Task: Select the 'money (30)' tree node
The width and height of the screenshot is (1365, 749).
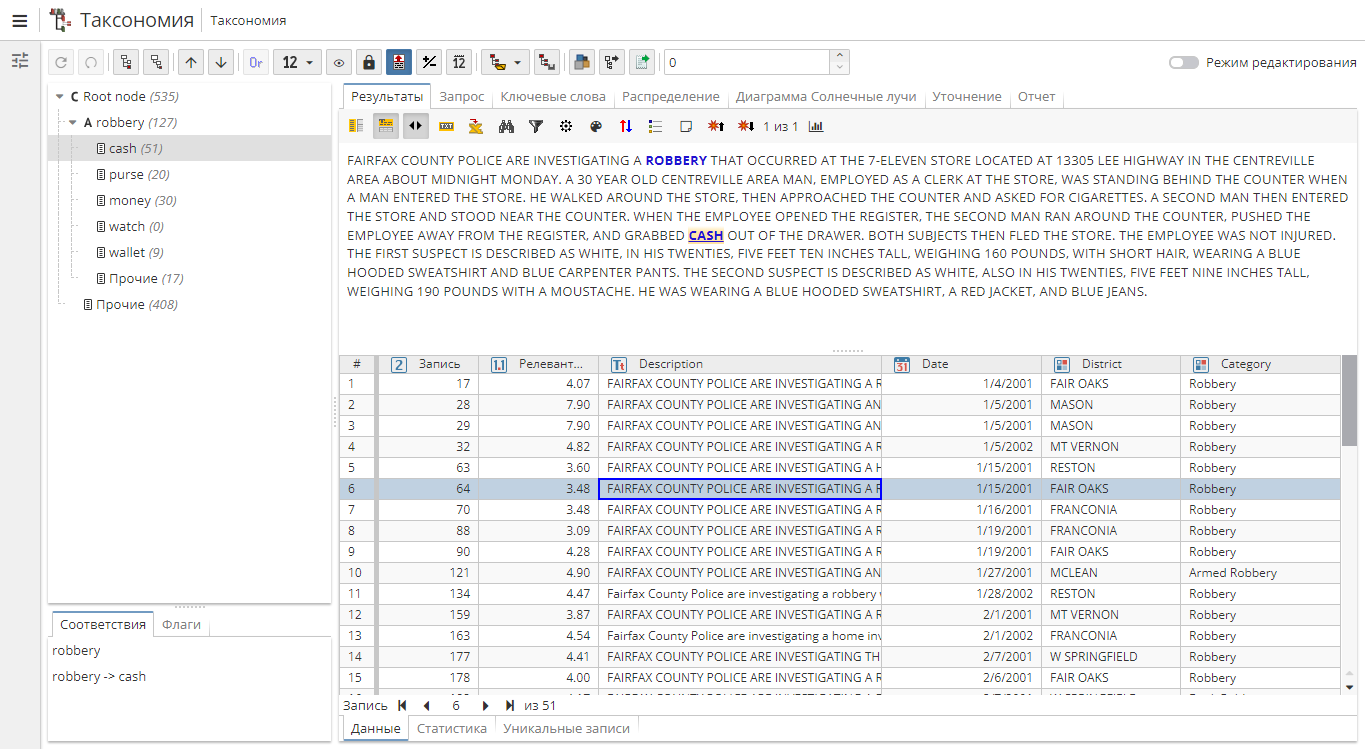Action: pyautogui.click(x=142, y=200)
